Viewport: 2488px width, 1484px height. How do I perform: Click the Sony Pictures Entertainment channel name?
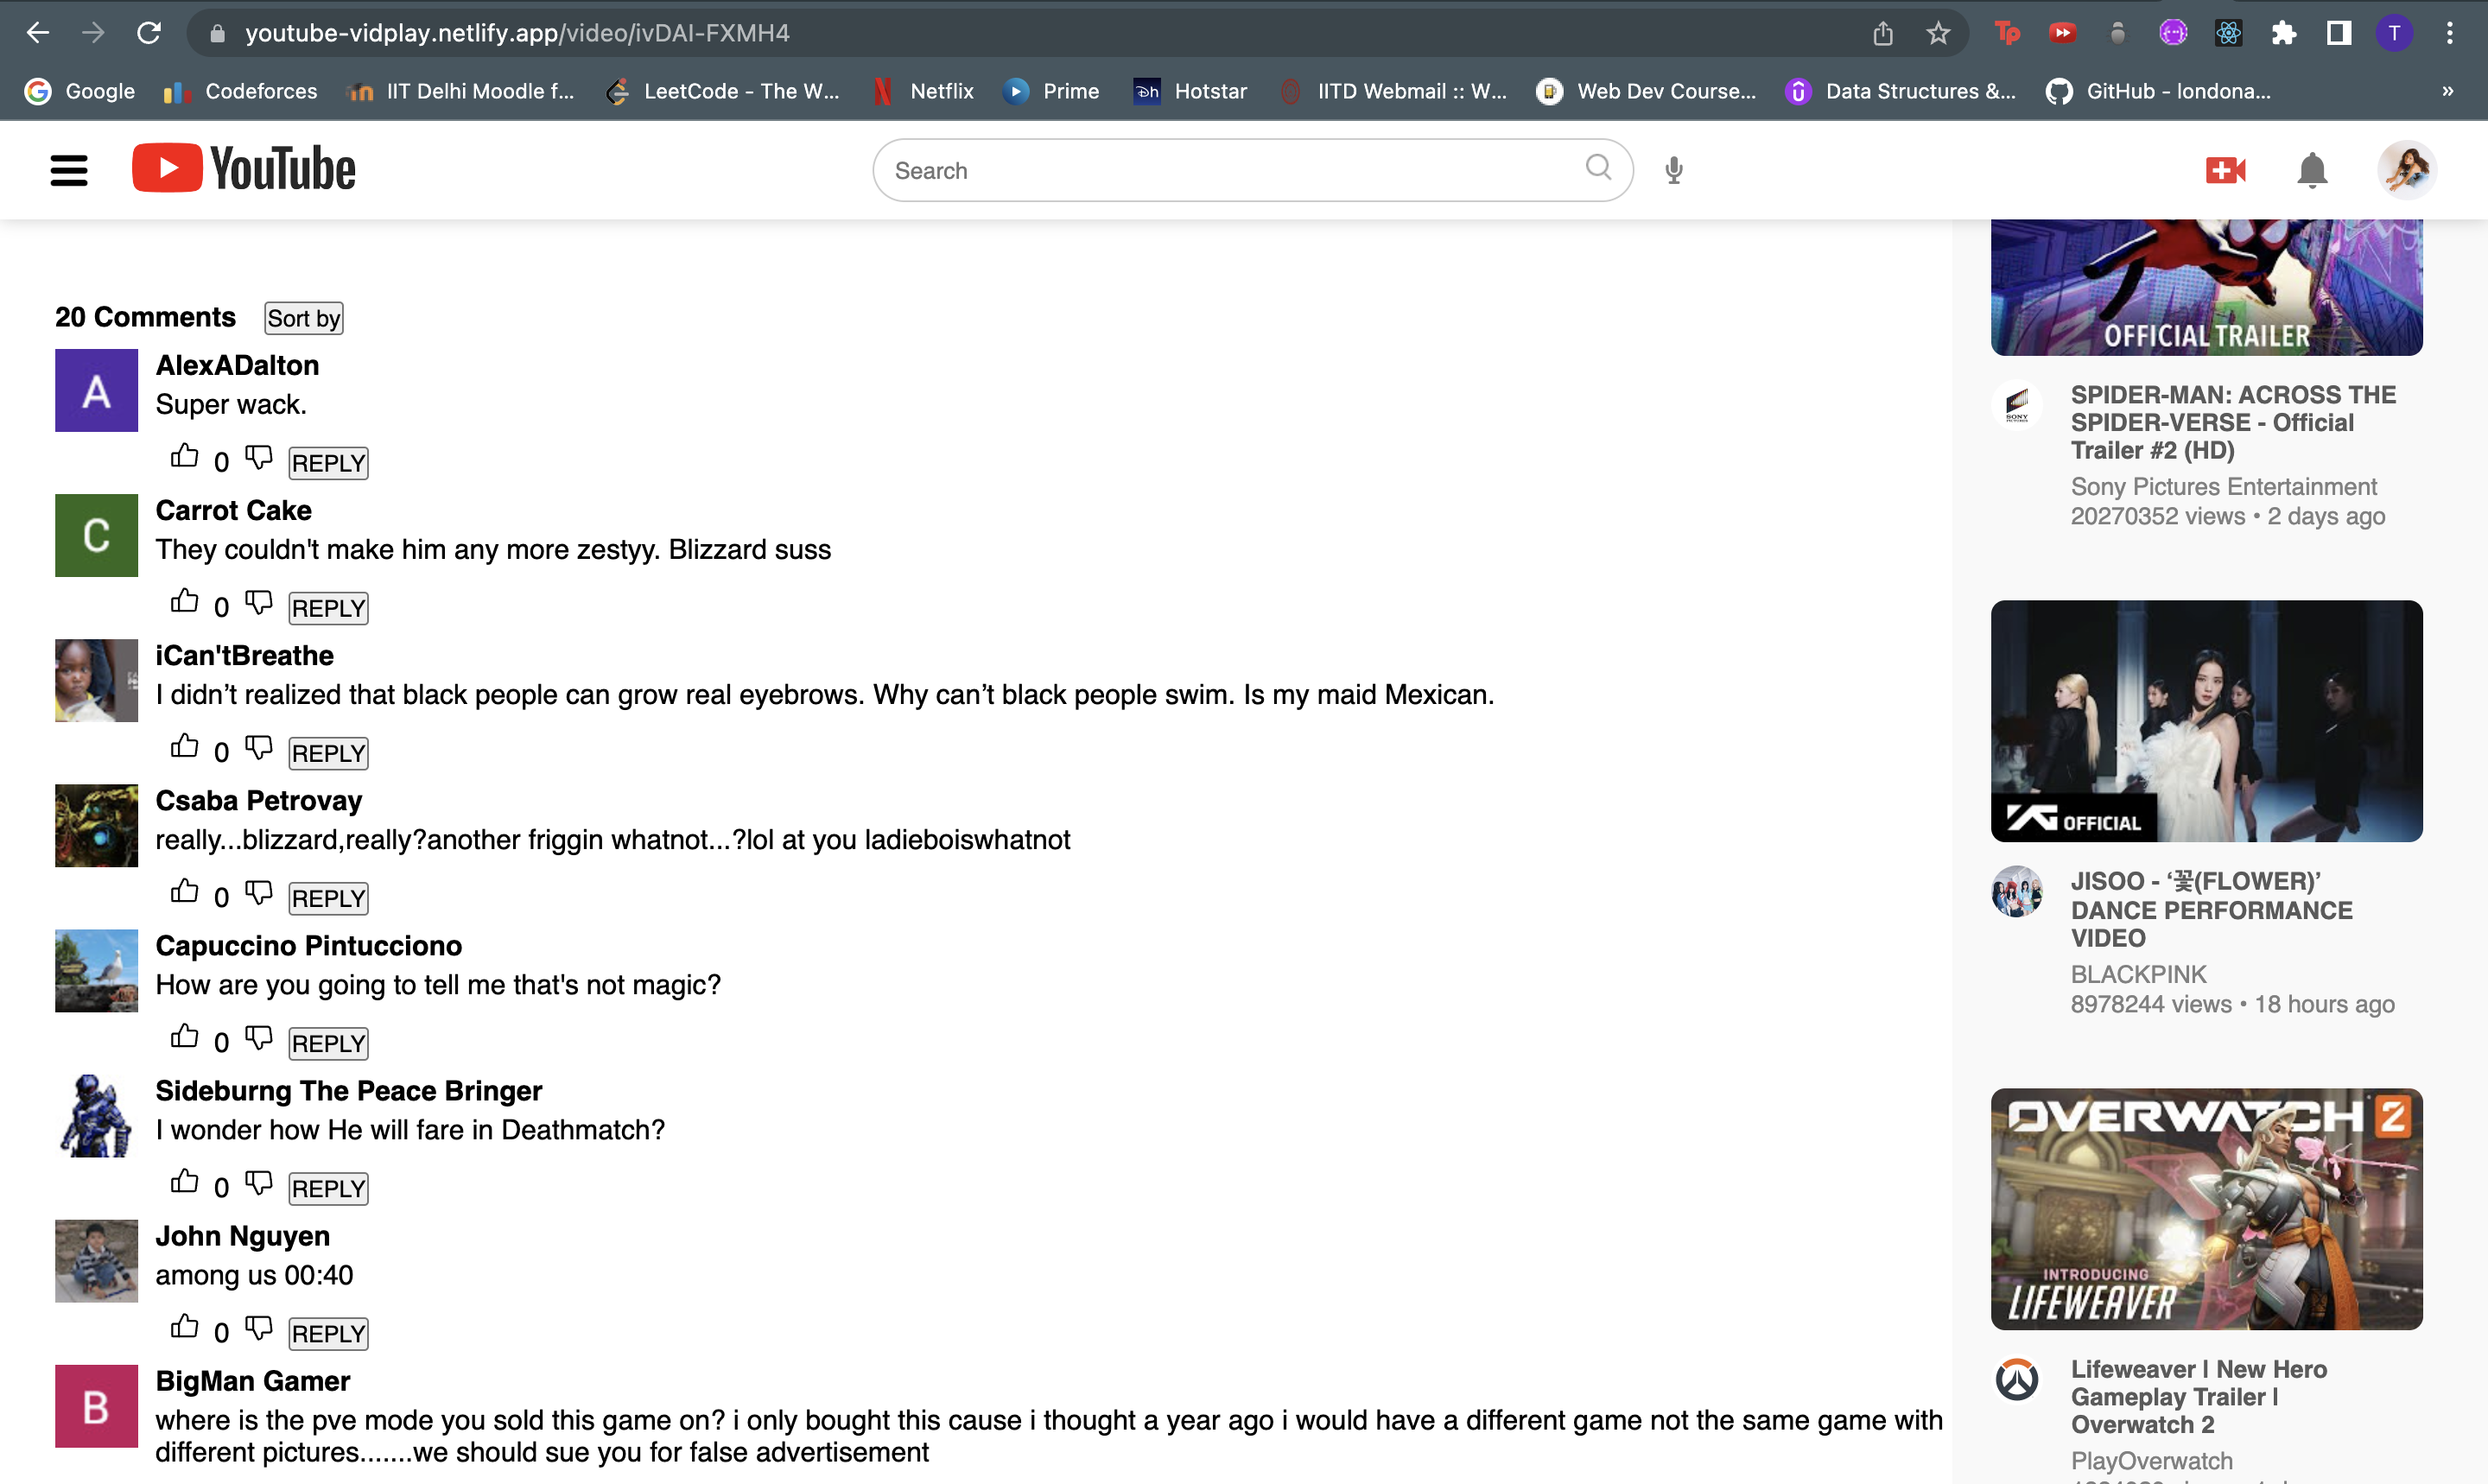click(x=2223, y=486)
